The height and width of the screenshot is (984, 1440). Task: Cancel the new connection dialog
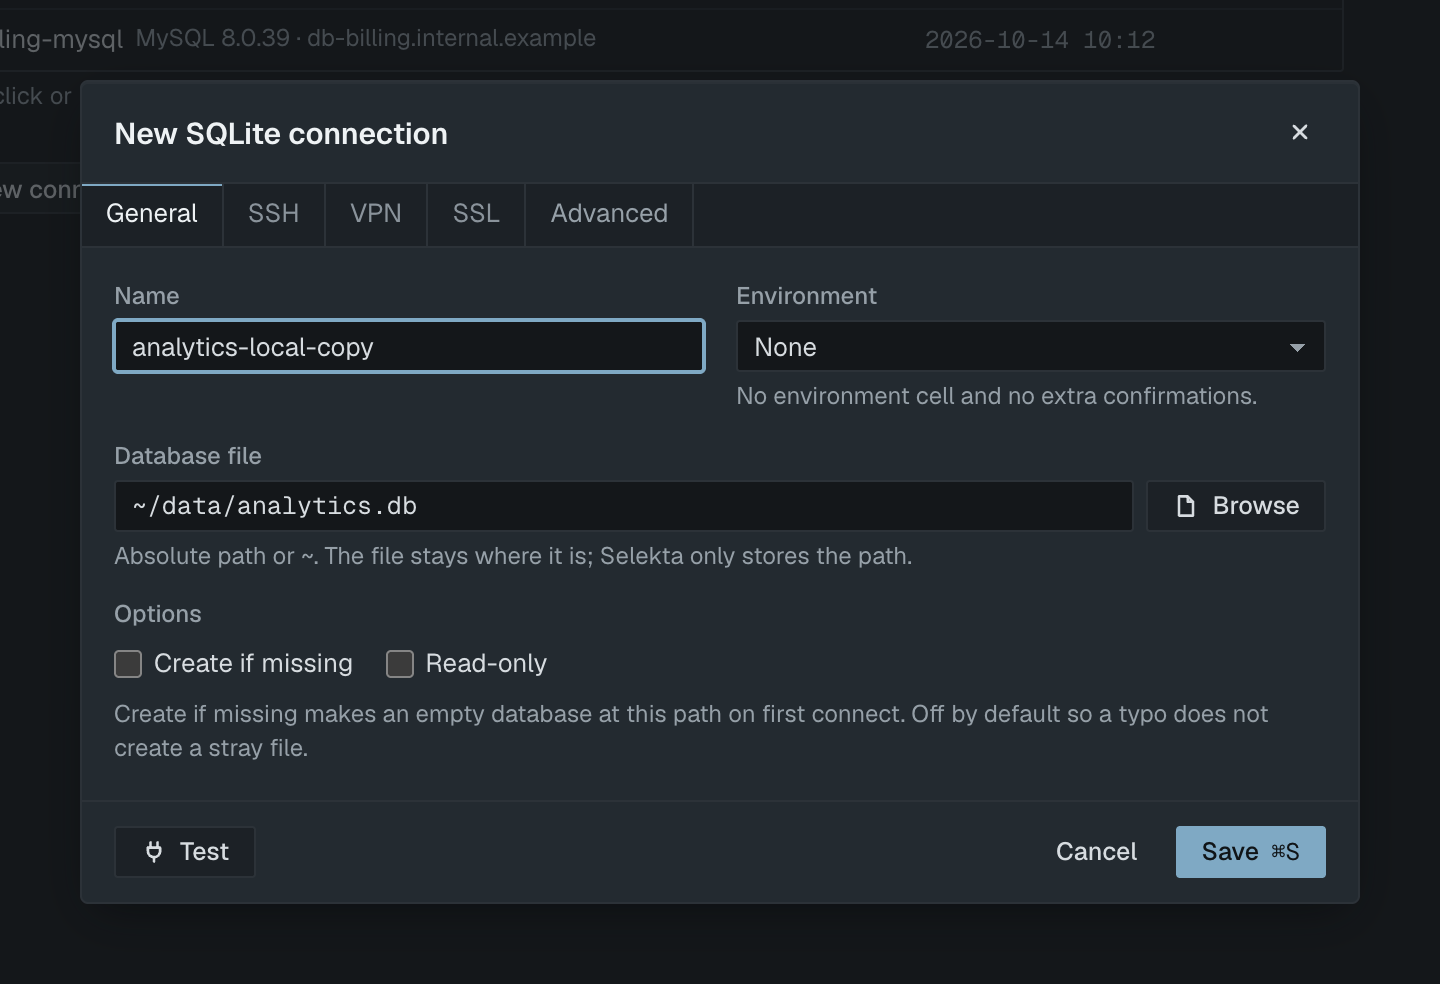pos(1096,852)
